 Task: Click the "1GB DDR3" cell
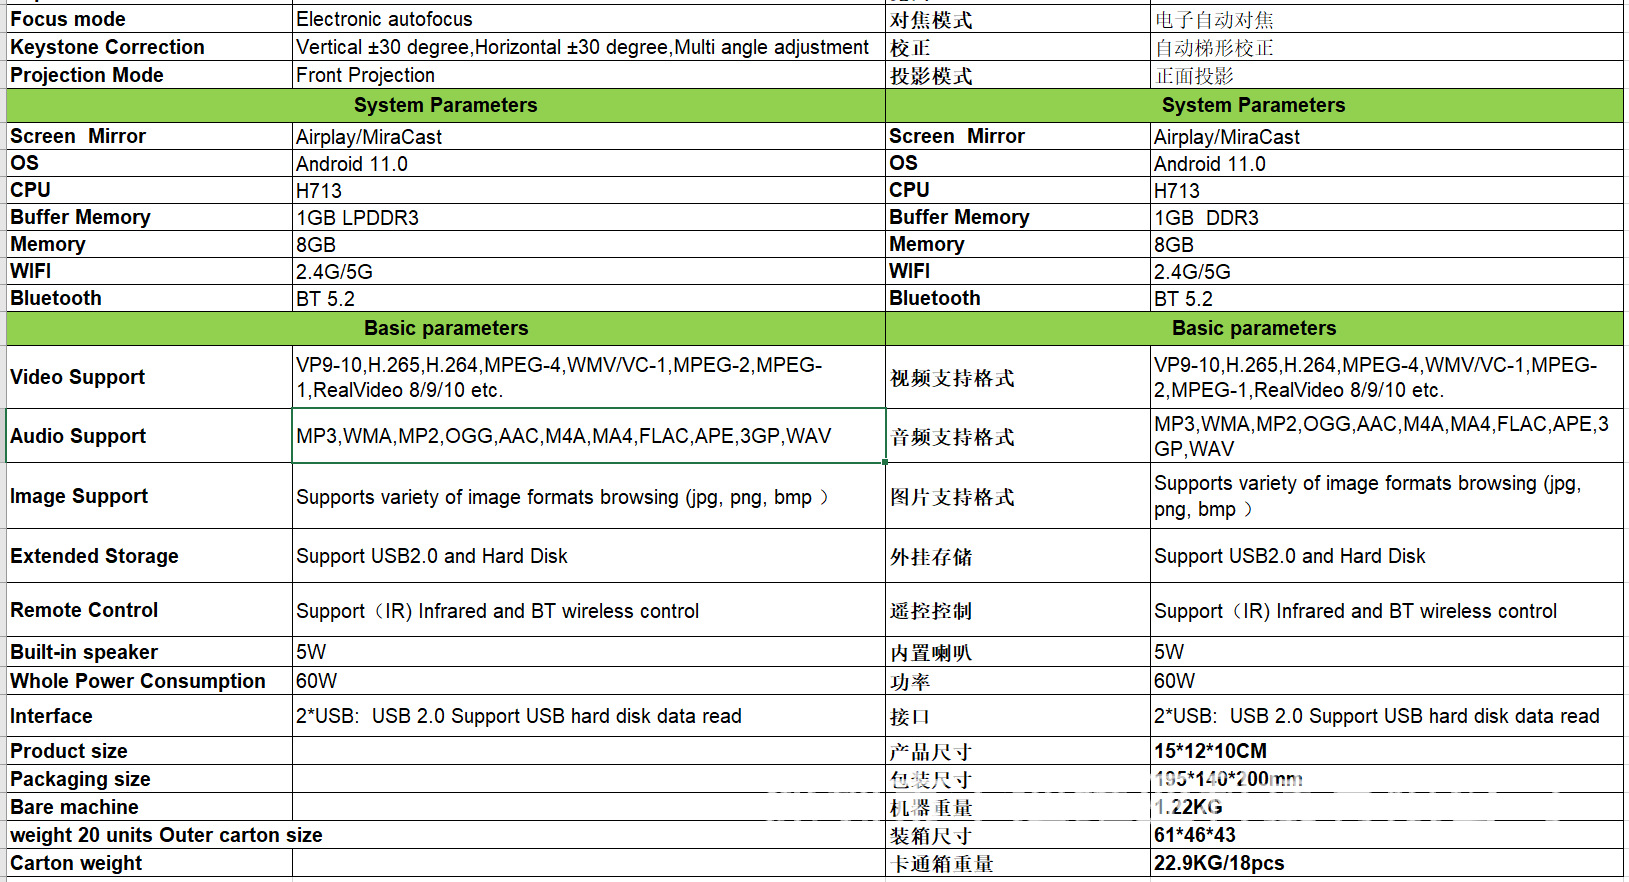(1387, 217)
